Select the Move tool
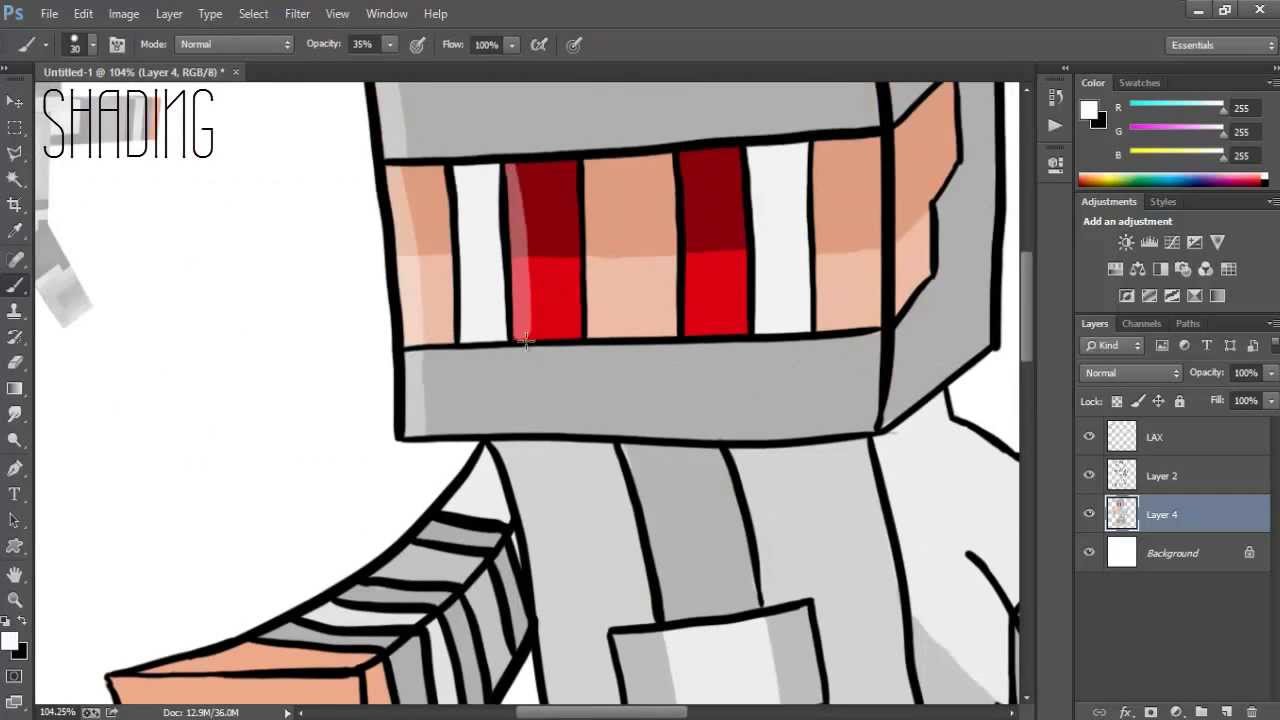 coord(15,101)
